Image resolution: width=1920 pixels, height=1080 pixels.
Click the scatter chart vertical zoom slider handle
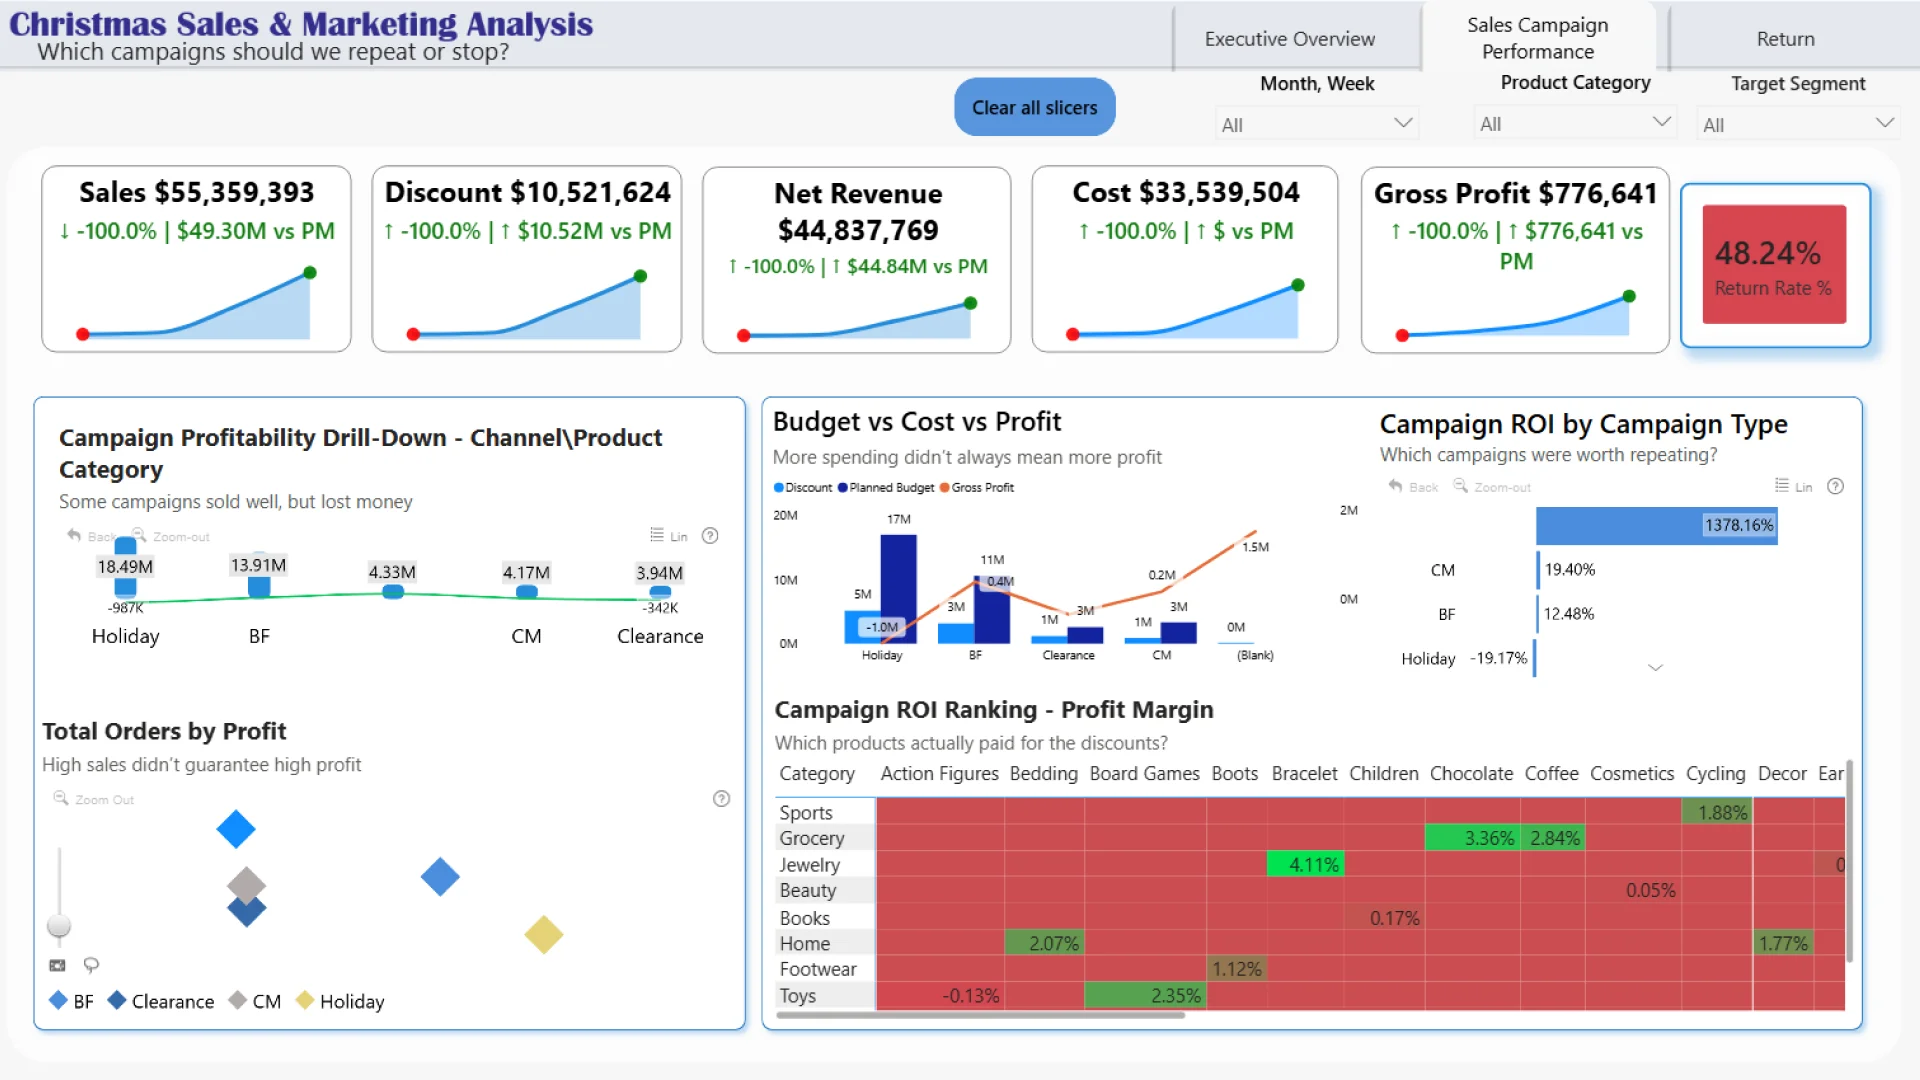click(59, 926)
